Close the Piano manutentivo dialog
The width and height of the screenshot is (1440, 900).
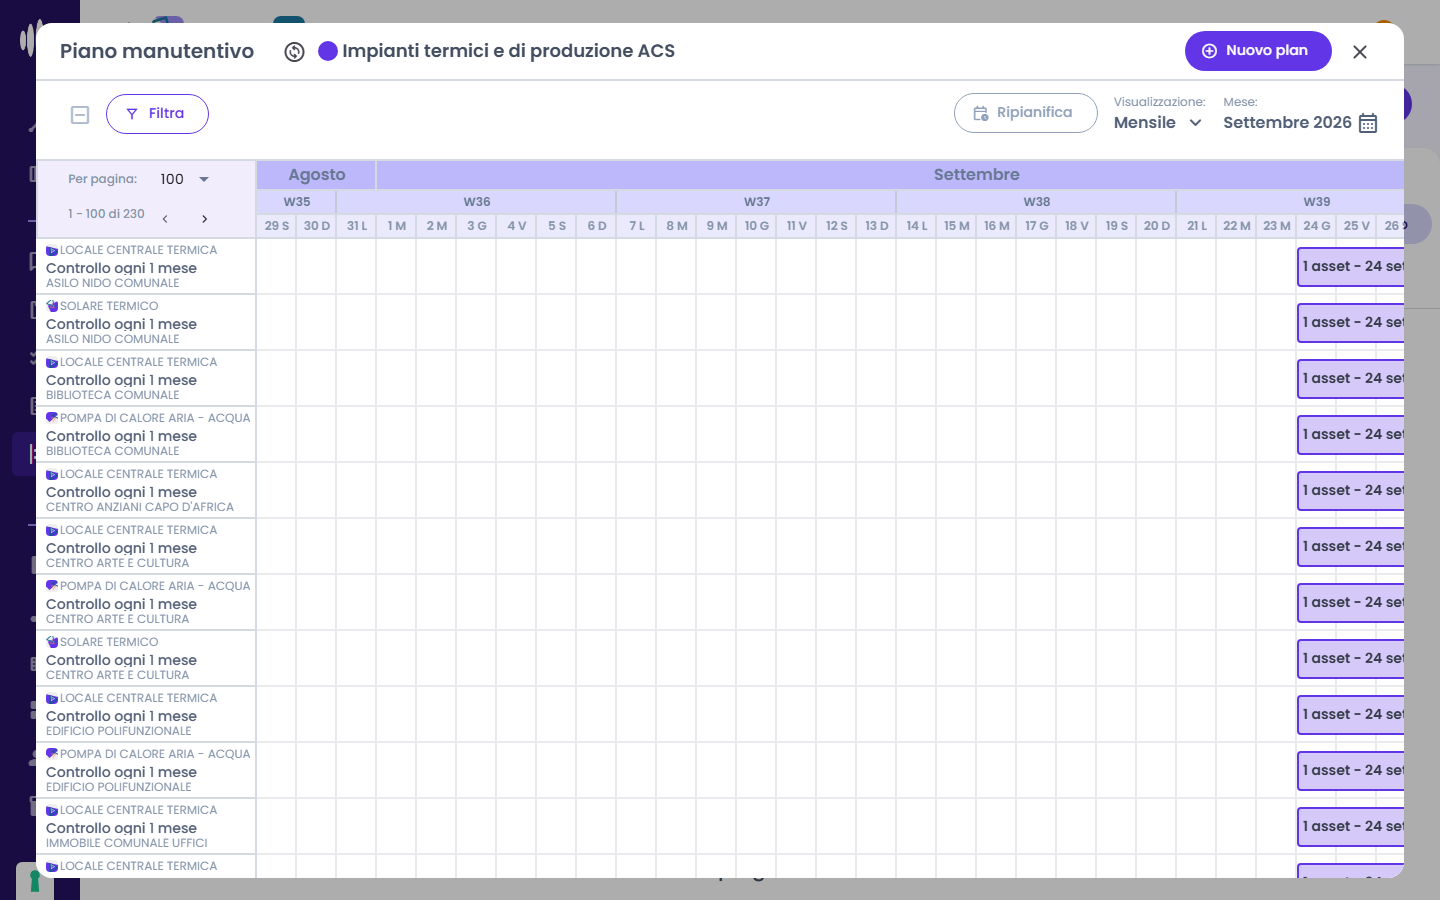click(1360, 52)
